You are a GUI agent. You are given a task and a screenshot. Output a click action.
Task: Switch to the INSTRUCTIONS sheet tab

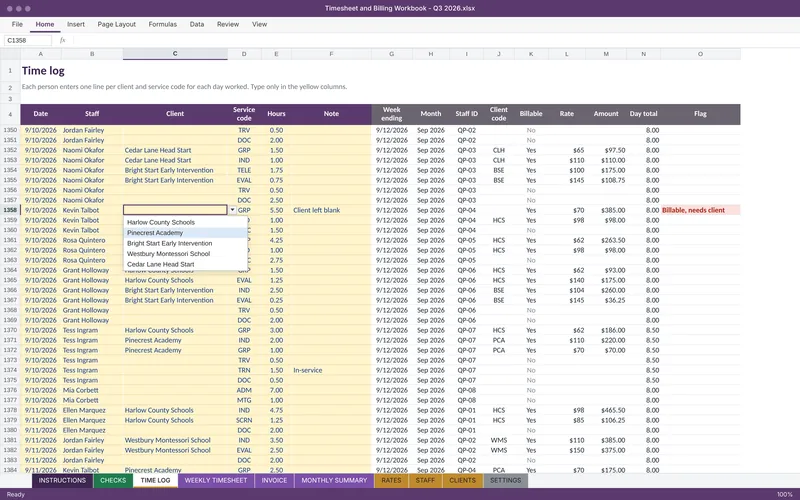[x=62, y=481]
